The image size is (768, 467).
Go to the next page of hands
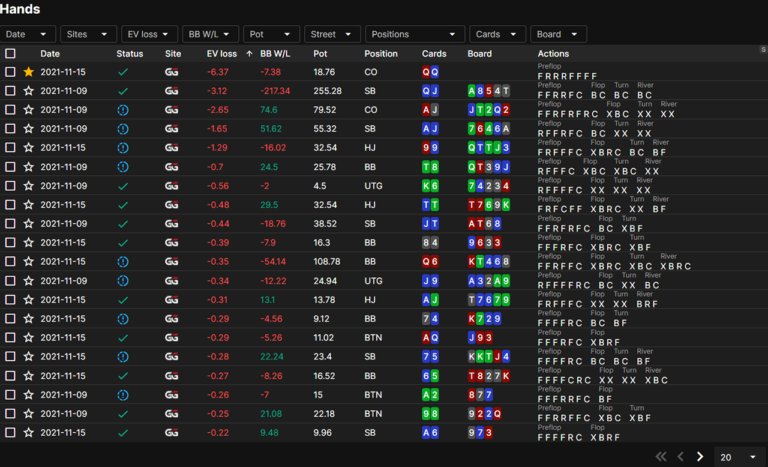click(700, 457)
